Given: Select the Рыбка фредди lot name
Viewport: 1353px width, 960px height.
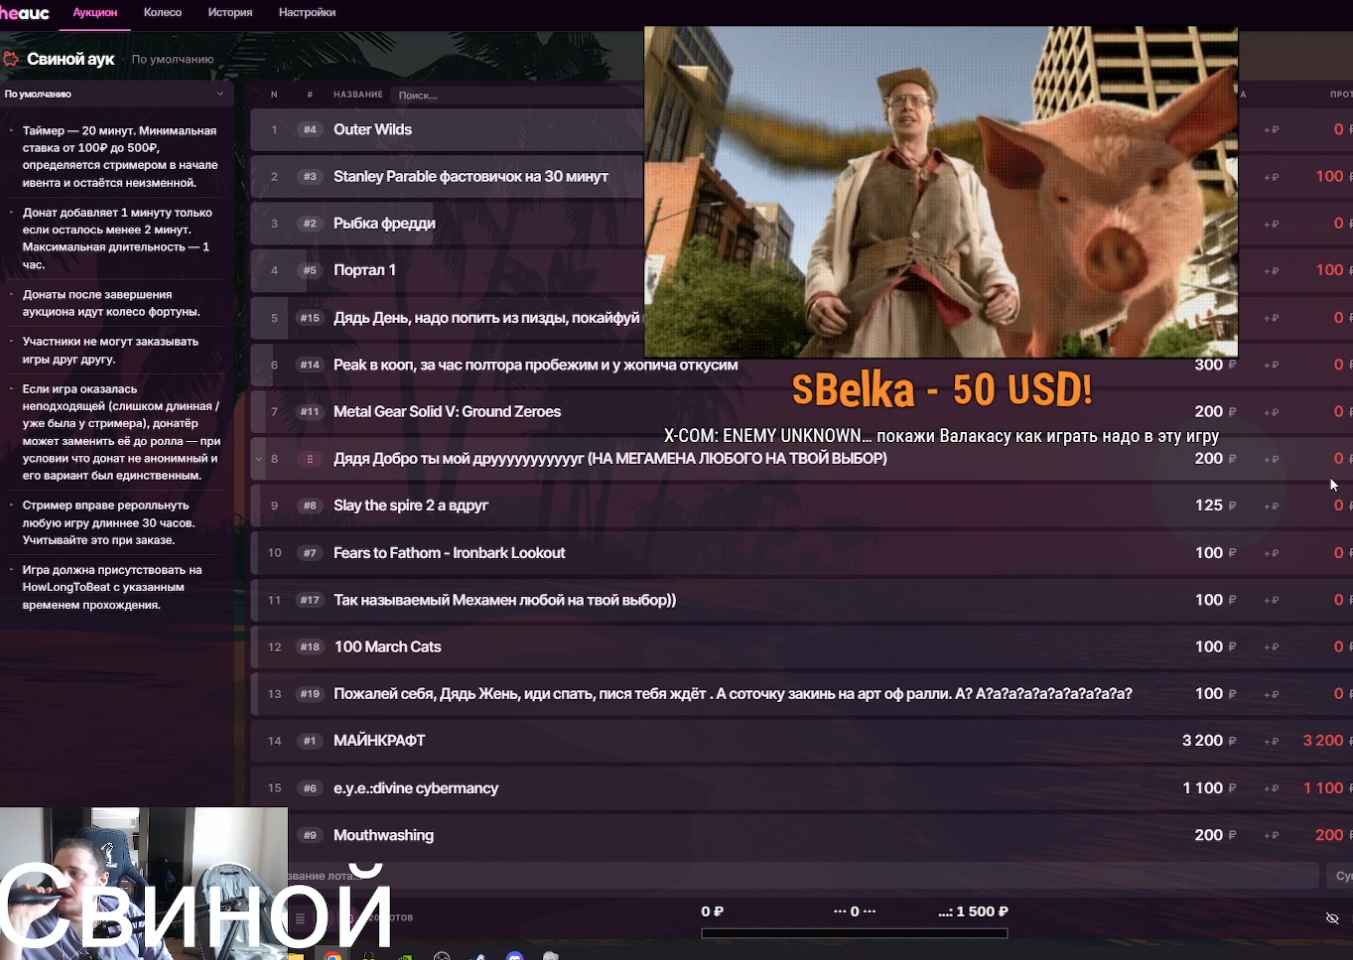Looking at the screenshot, I should (384, 223).
